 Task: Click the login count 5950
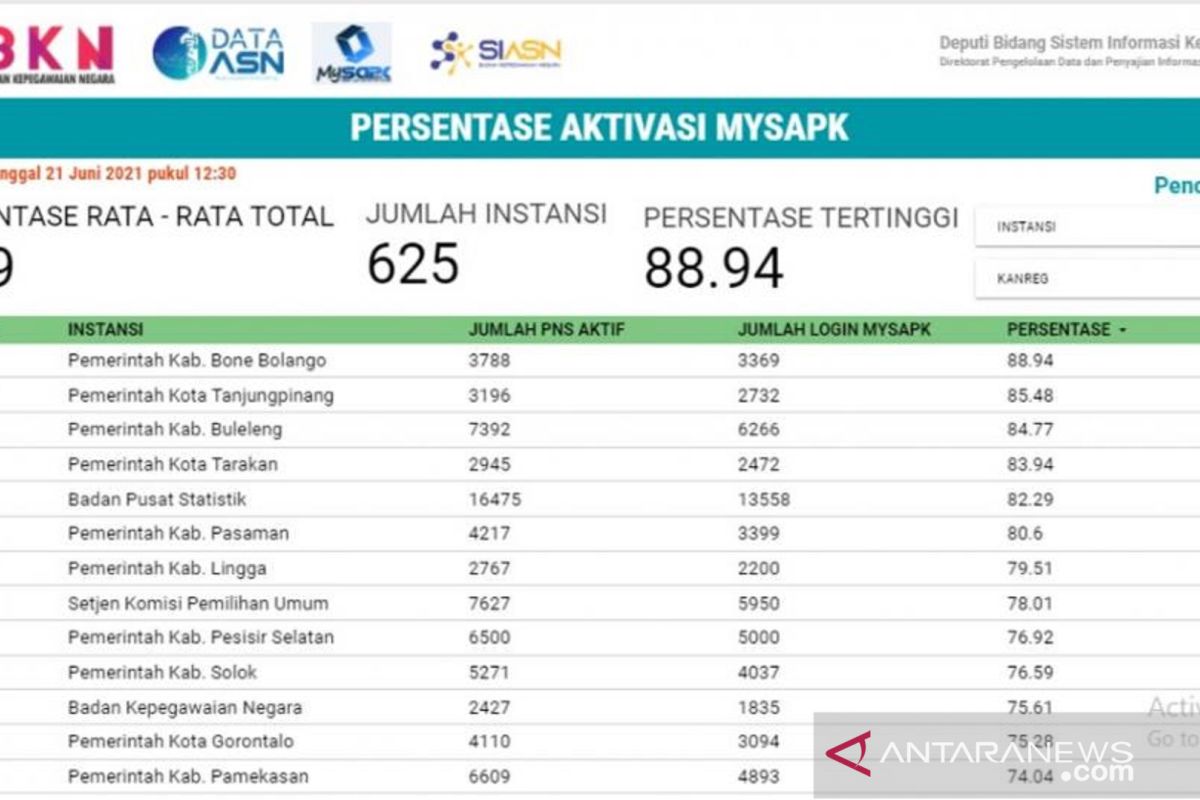(x=758, y=603)
